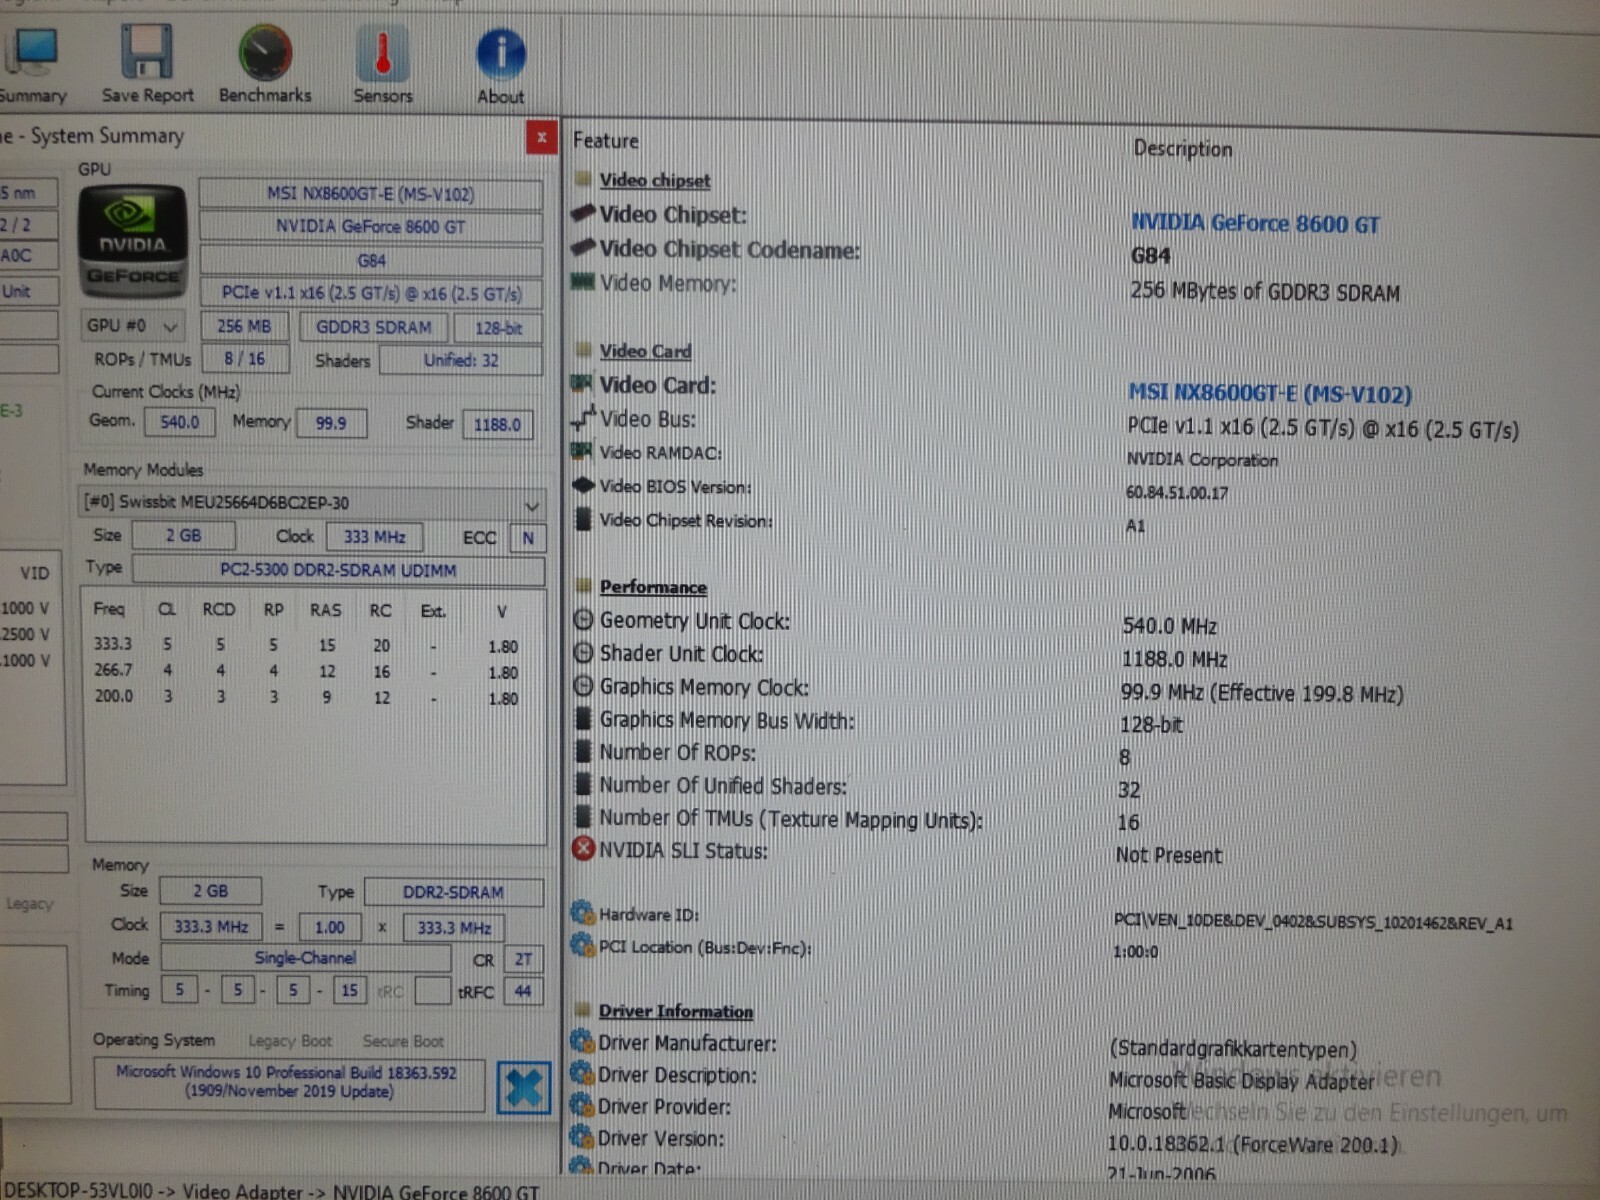Click the memory chip icon beside Video Memory:

pyautogui.click(x=583, y=282)
